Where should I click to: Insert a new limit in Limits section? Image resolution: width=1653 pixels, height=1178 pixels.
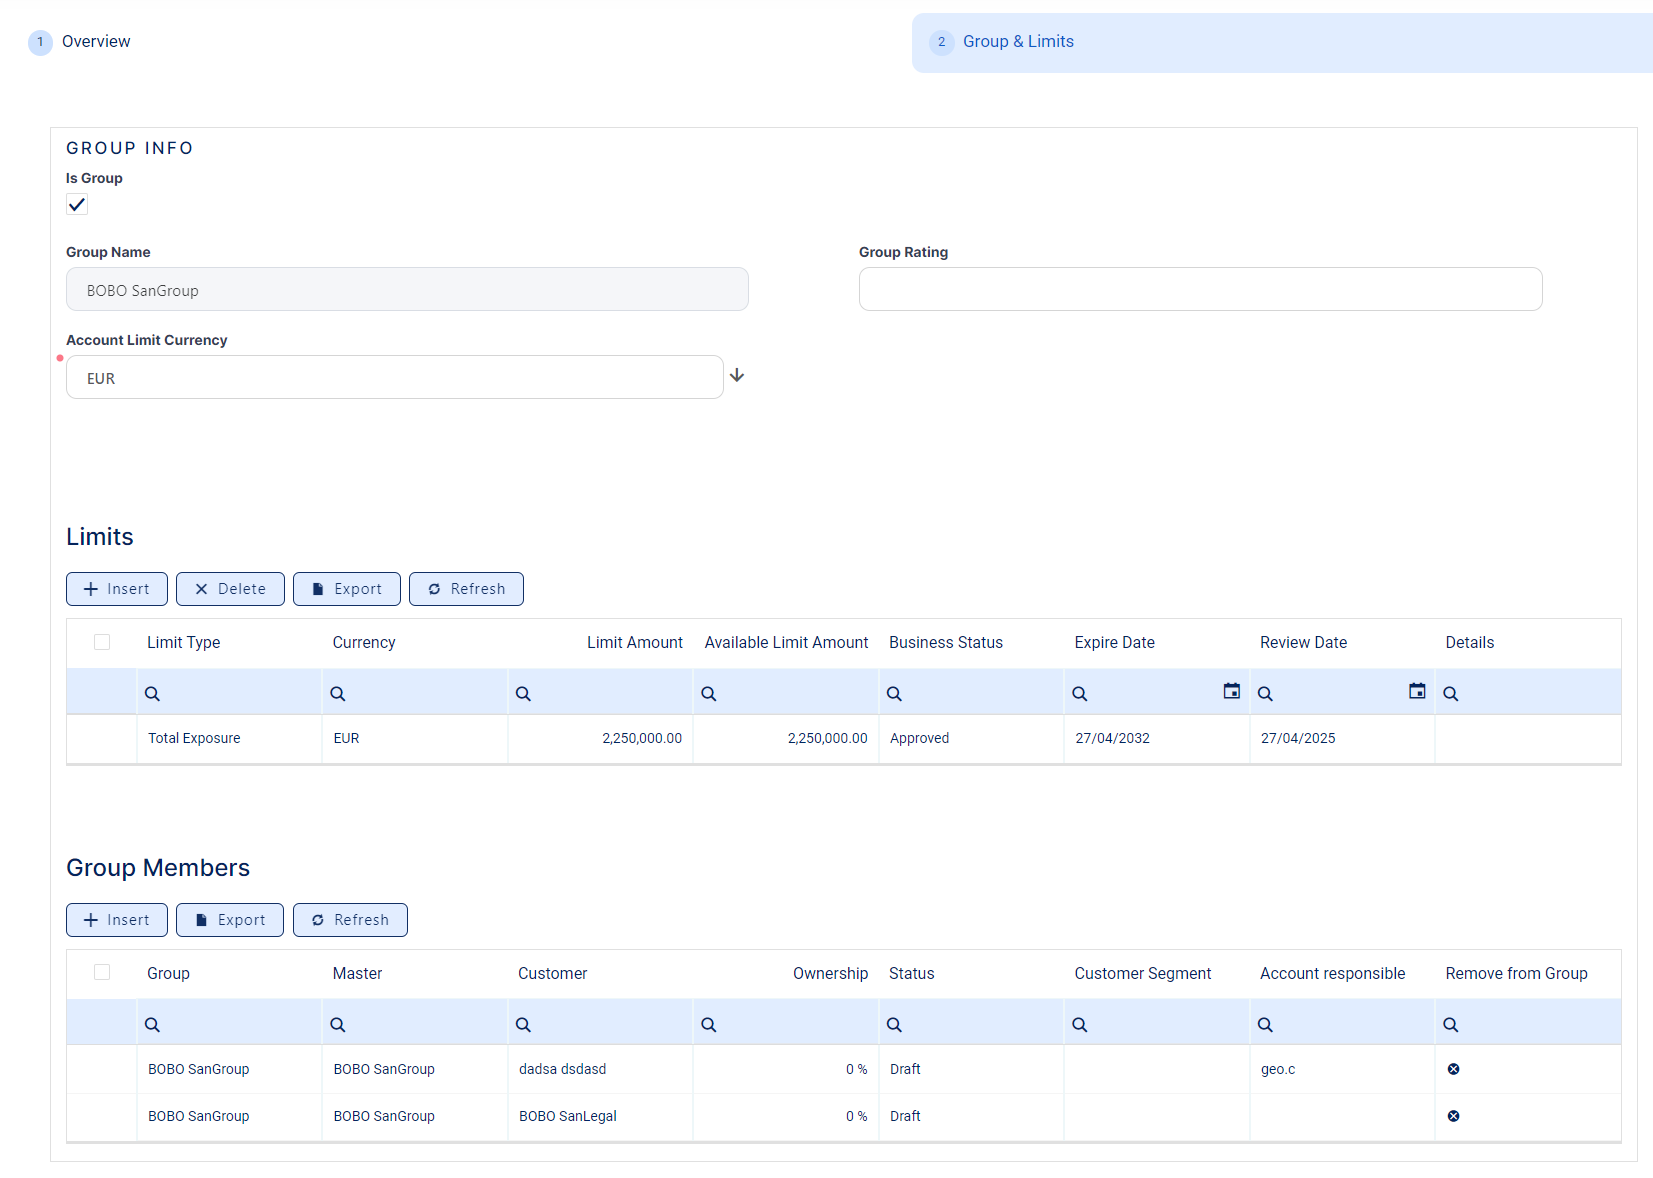click(117, 589)
